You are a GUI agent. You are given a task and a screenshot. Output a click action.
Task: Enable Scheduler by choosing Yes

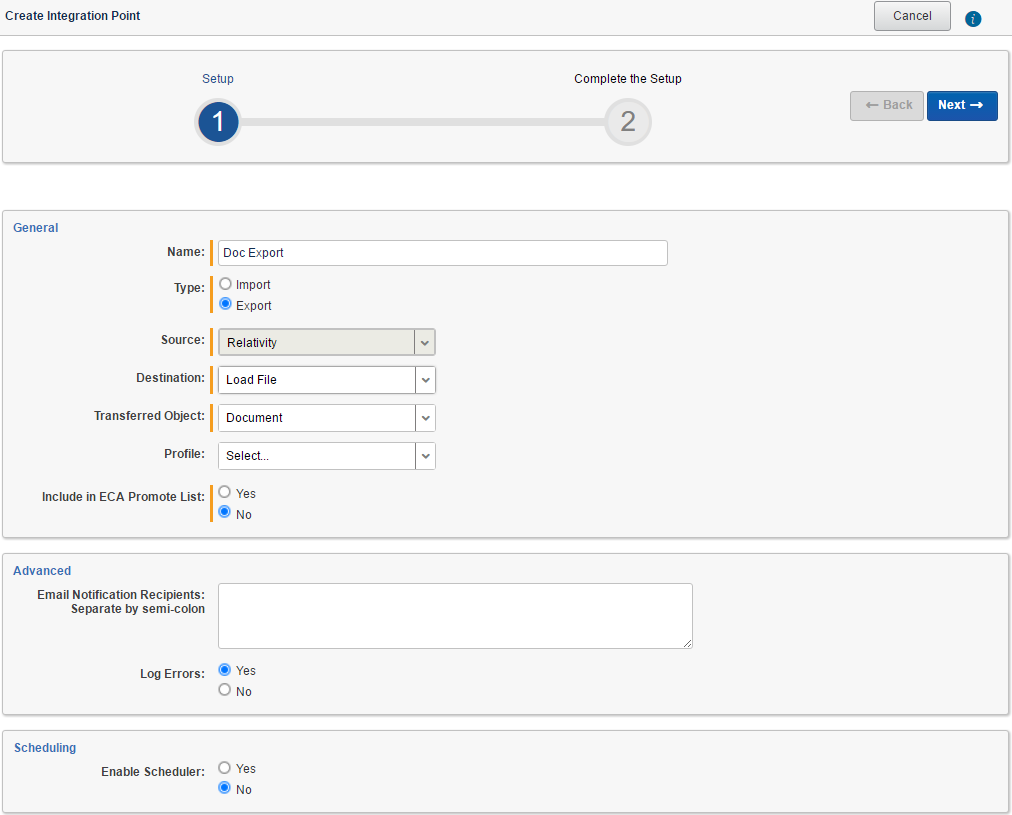point(224,768)
